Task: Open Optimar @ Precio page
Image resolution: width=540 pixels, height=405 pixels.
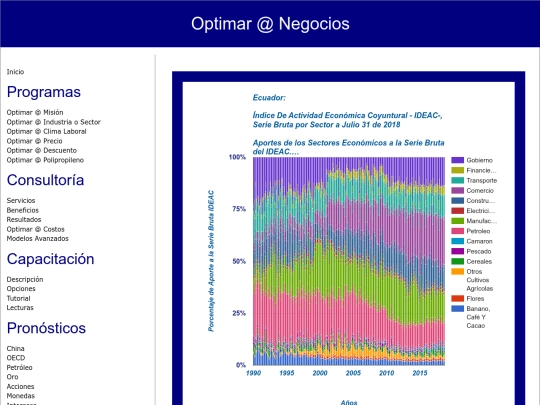Action: point(34,141)
